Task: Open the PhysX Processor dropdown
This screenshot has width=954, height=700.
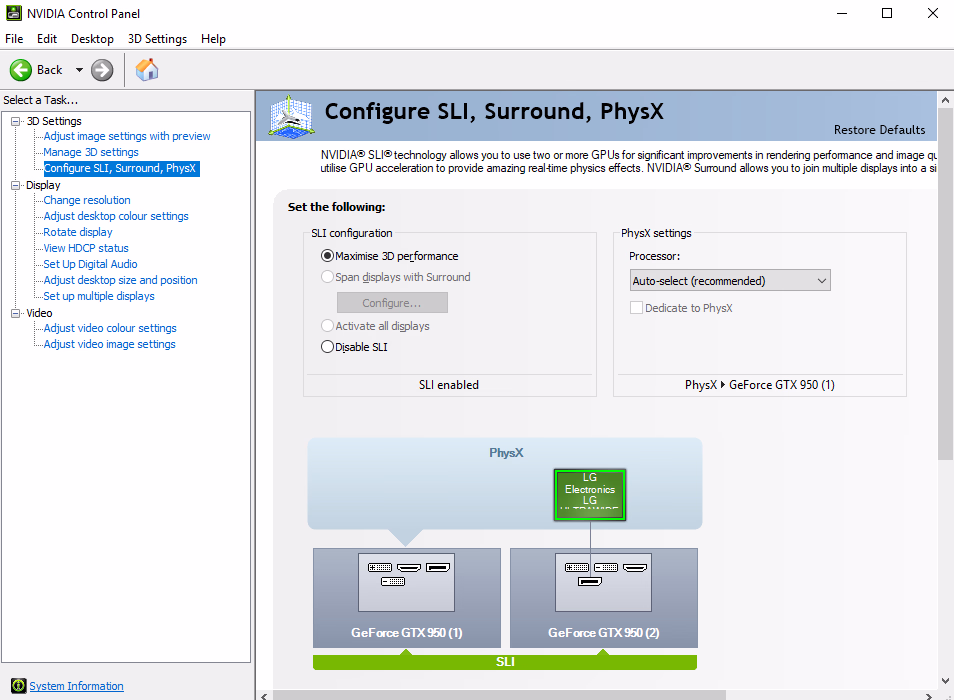Action: 729,281
